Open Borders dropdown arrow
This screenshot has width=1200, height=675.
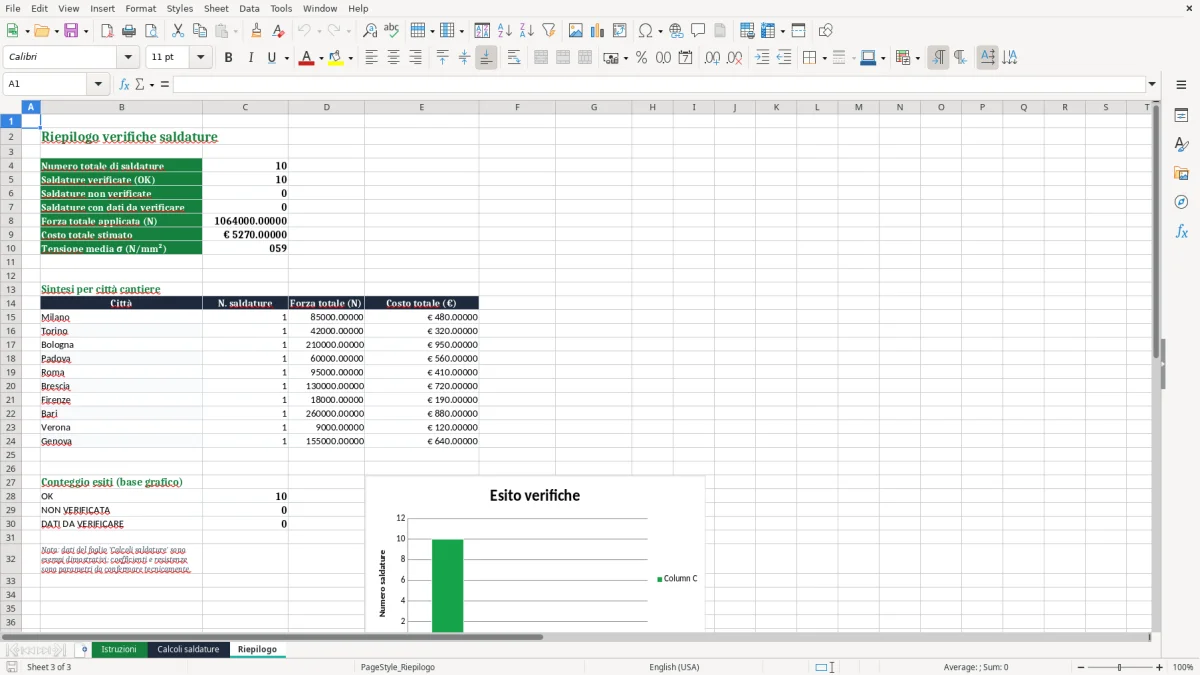coord(823,58)
